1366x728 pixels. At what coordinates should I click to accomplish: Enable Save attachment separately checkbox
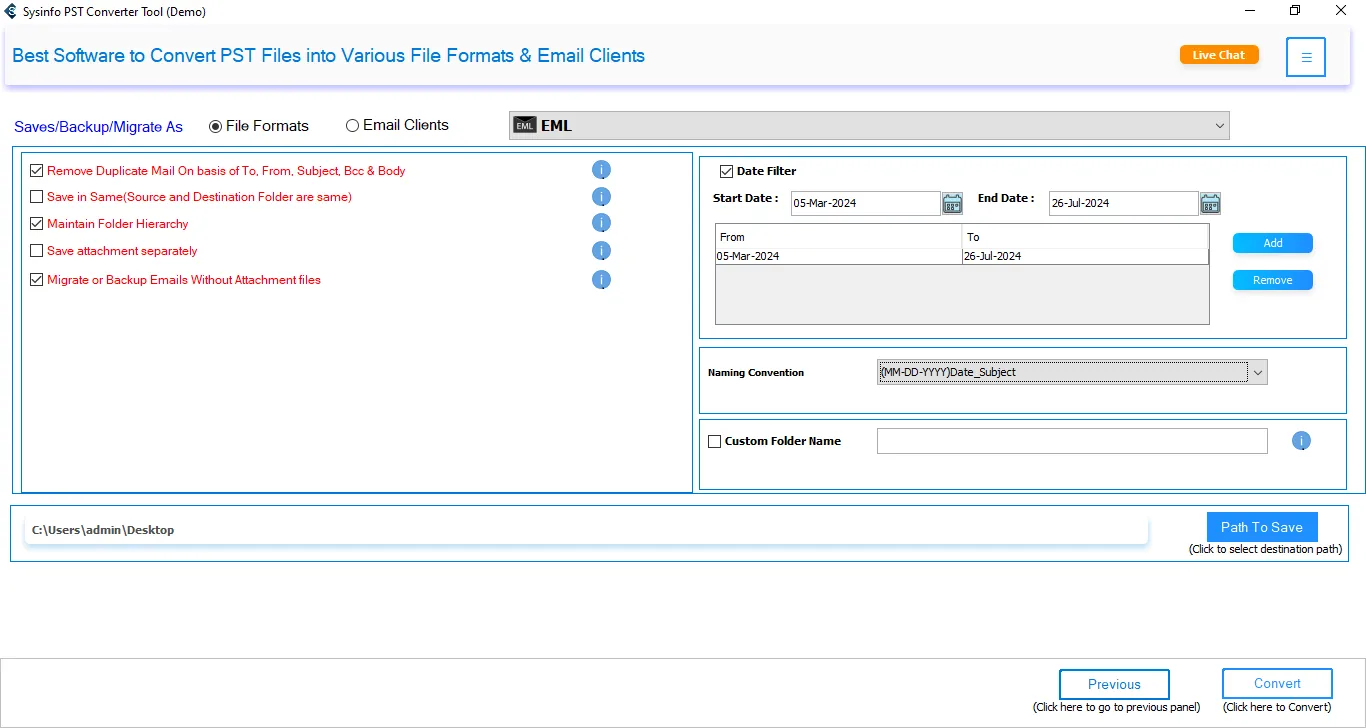(37, 251)
